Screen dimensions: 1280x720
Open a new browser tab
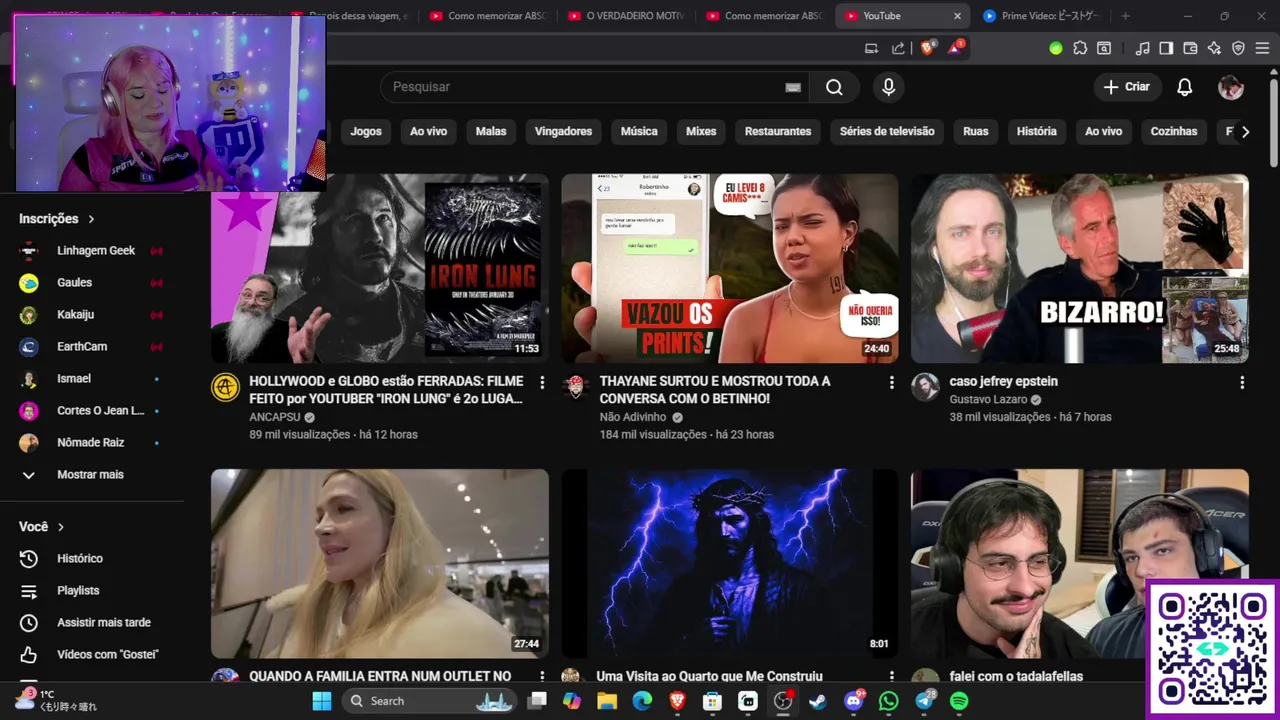pyautogui.click(x=1125, y=16)
